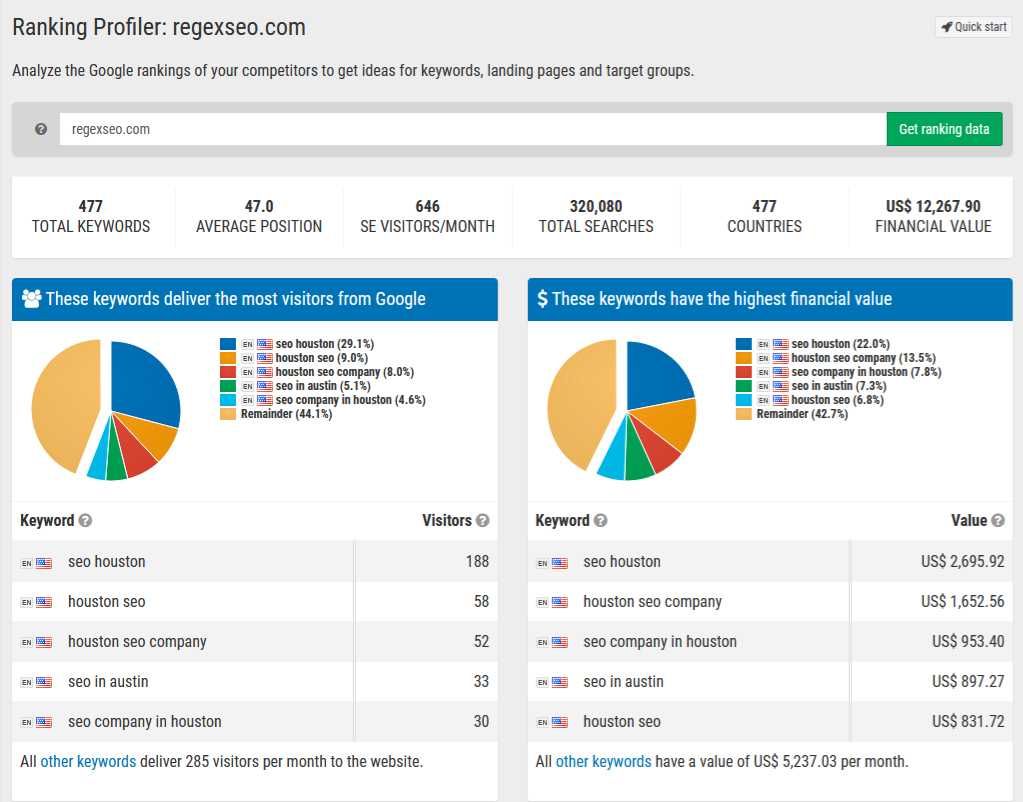Click the US flag beside 'houston seo company' in value table

pyautogui.click(x=559, y=603)
